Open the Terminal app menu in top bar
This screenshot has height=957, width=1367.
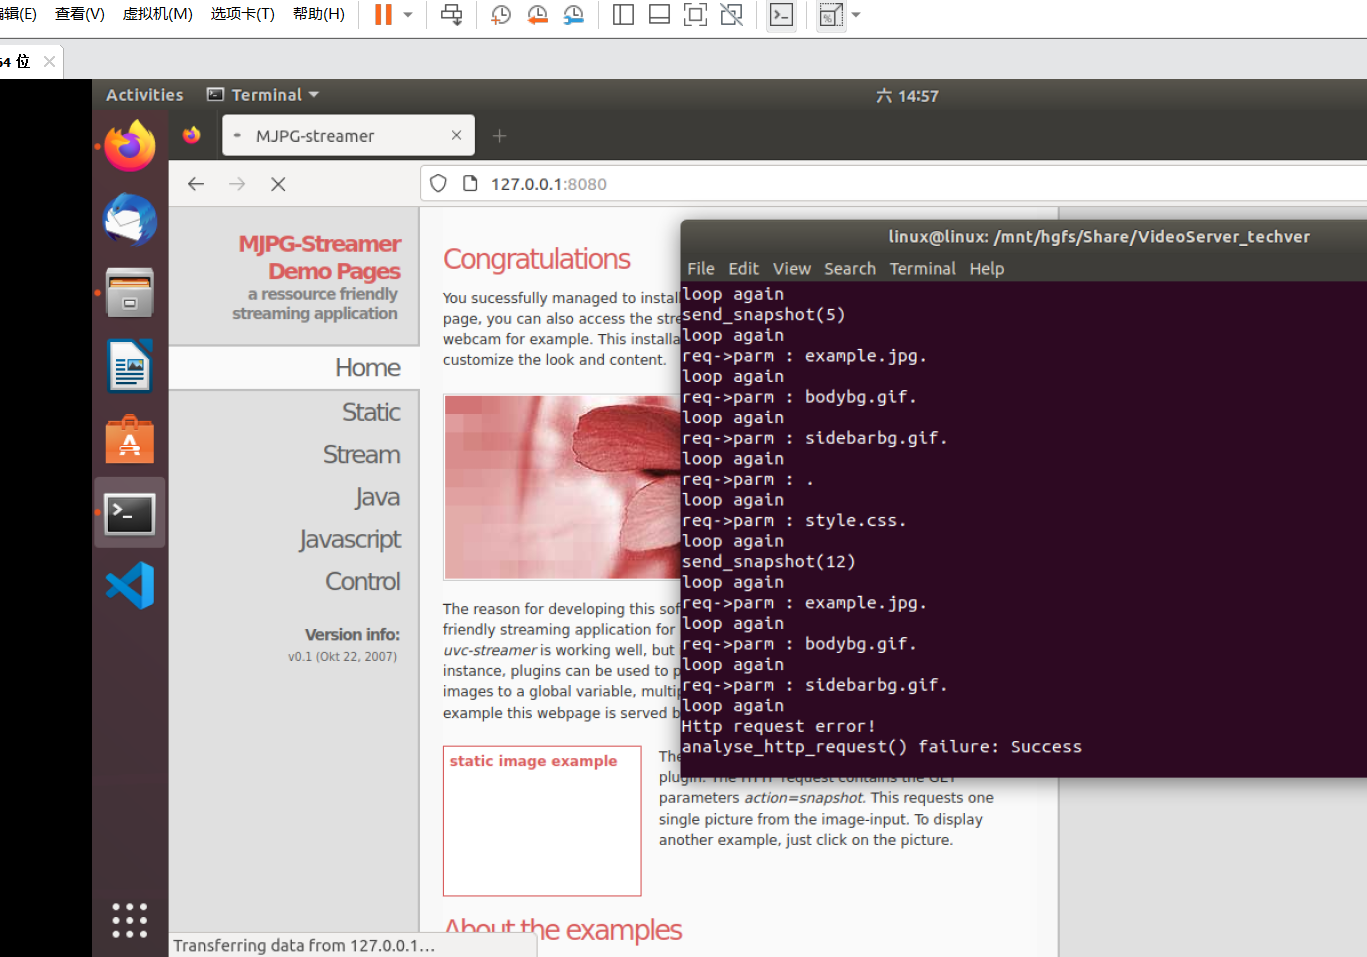pyautogui.click(x=263, y=95)
